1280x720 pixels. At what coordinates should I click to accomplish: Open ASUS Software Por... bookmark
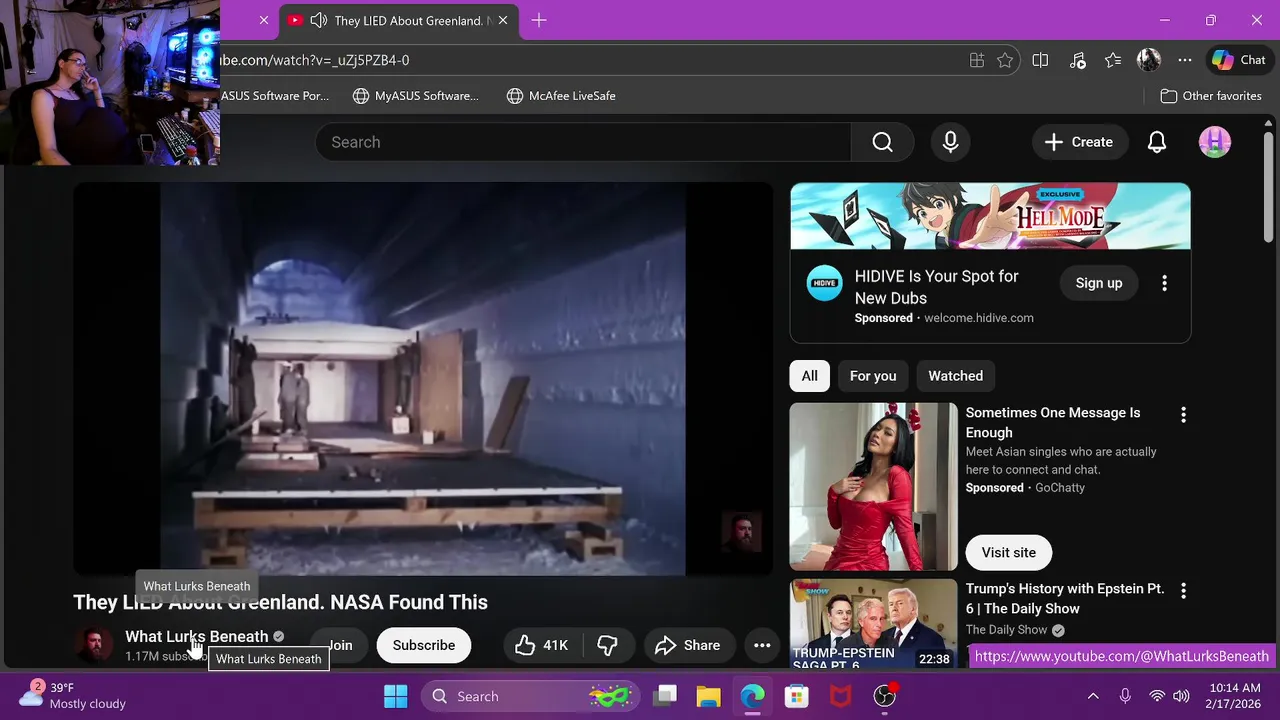point(275,96)
